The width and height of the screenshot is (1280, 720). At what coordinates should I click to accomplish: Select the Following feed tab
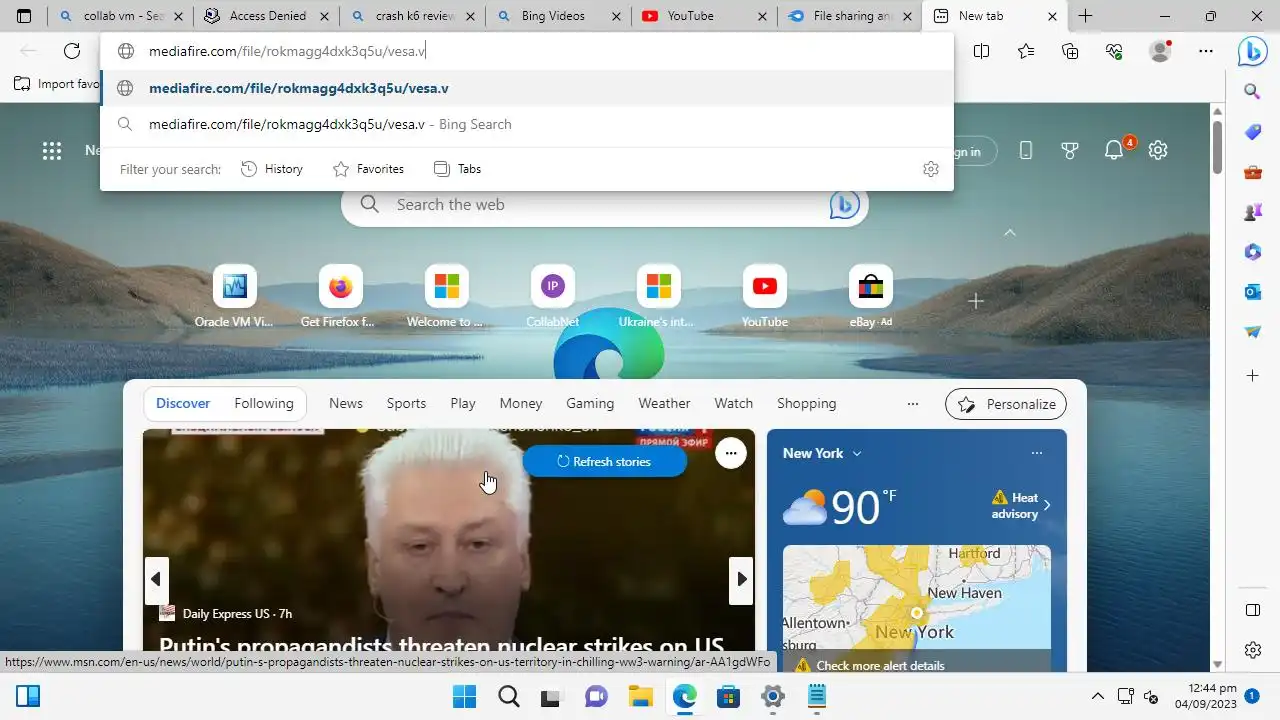point(264,404)
